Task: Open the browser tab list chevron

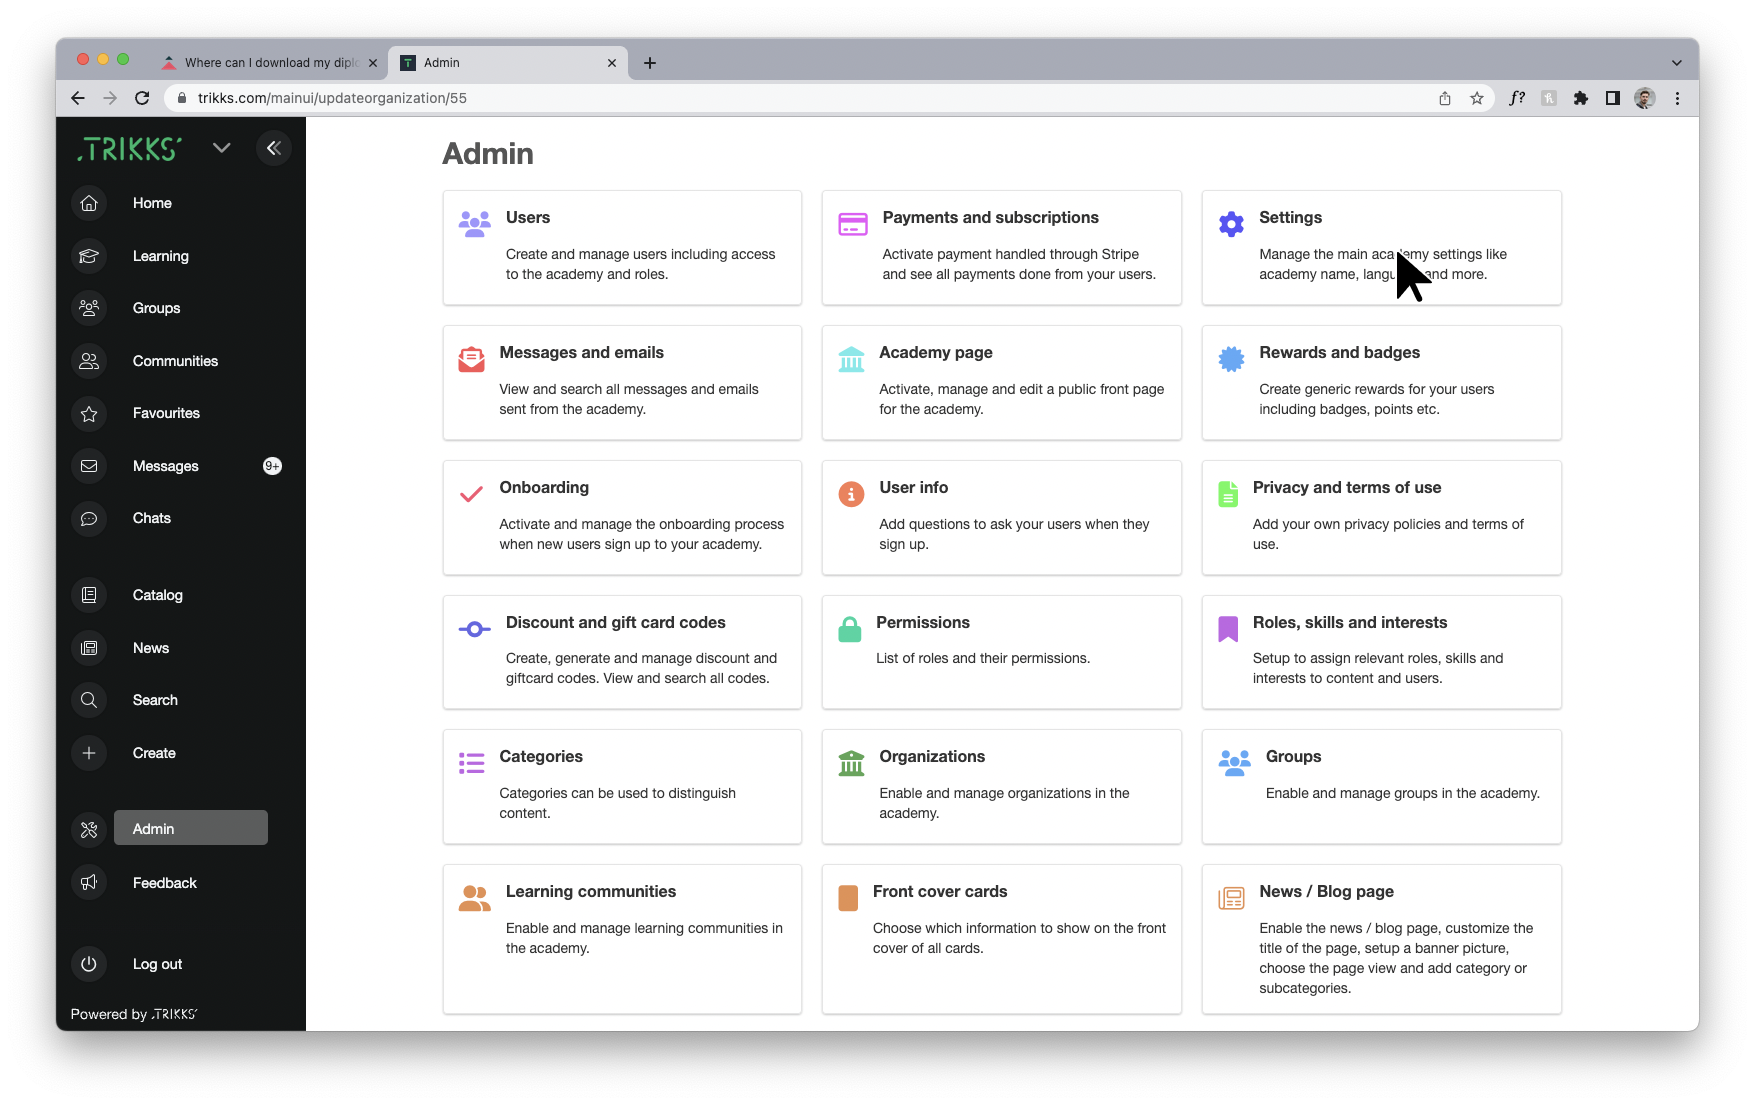Action: pos(1677,63)
